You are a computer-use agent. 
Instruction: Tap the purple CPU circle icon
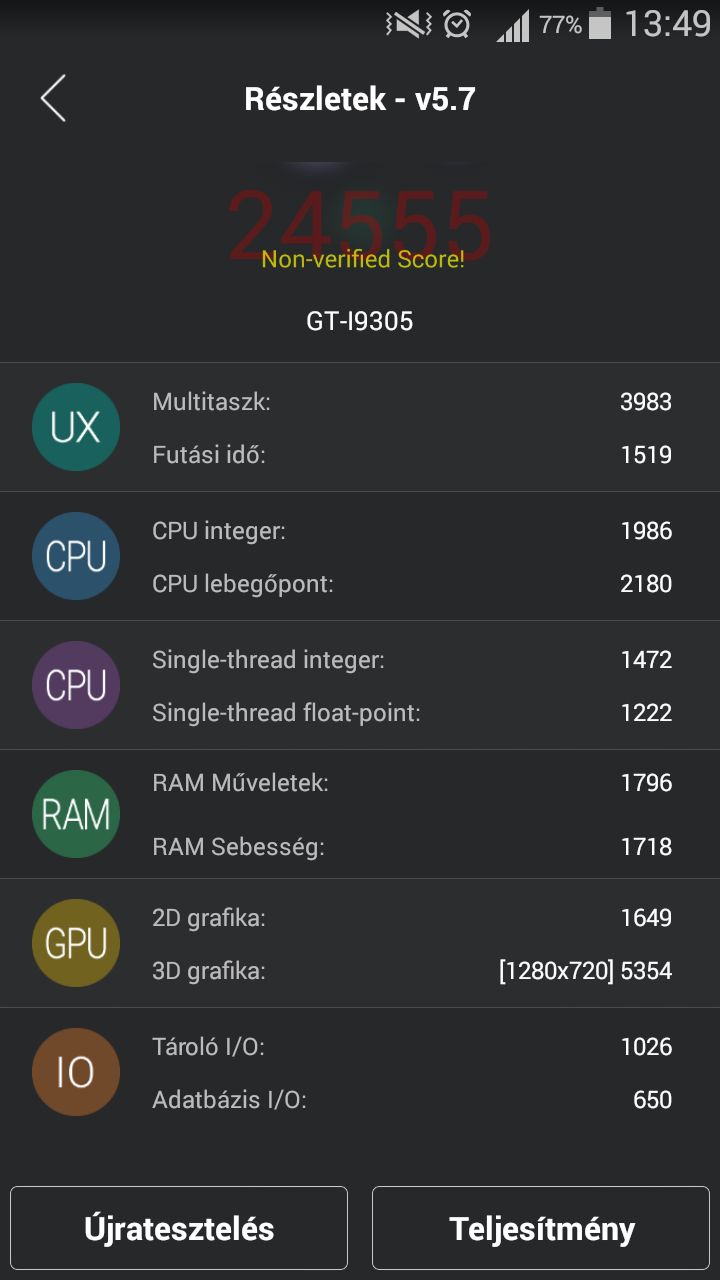(76, 685)
